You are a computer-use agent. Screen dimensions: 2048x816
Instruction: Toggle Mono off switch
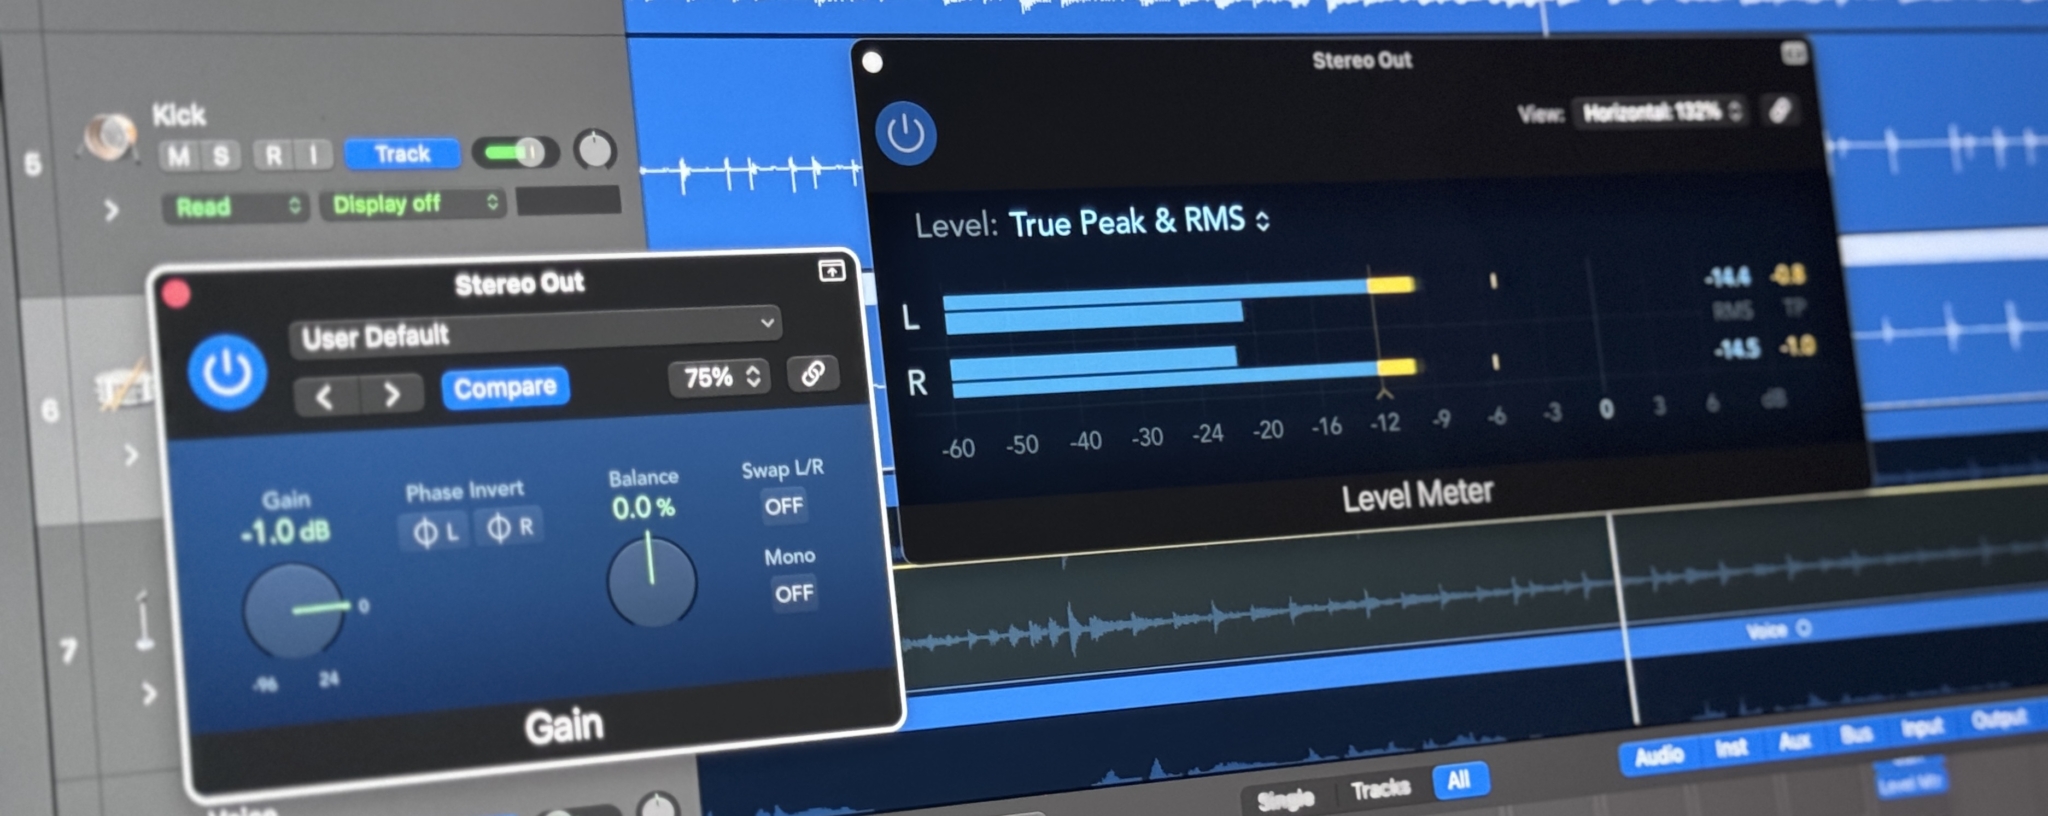click(793, 594)
